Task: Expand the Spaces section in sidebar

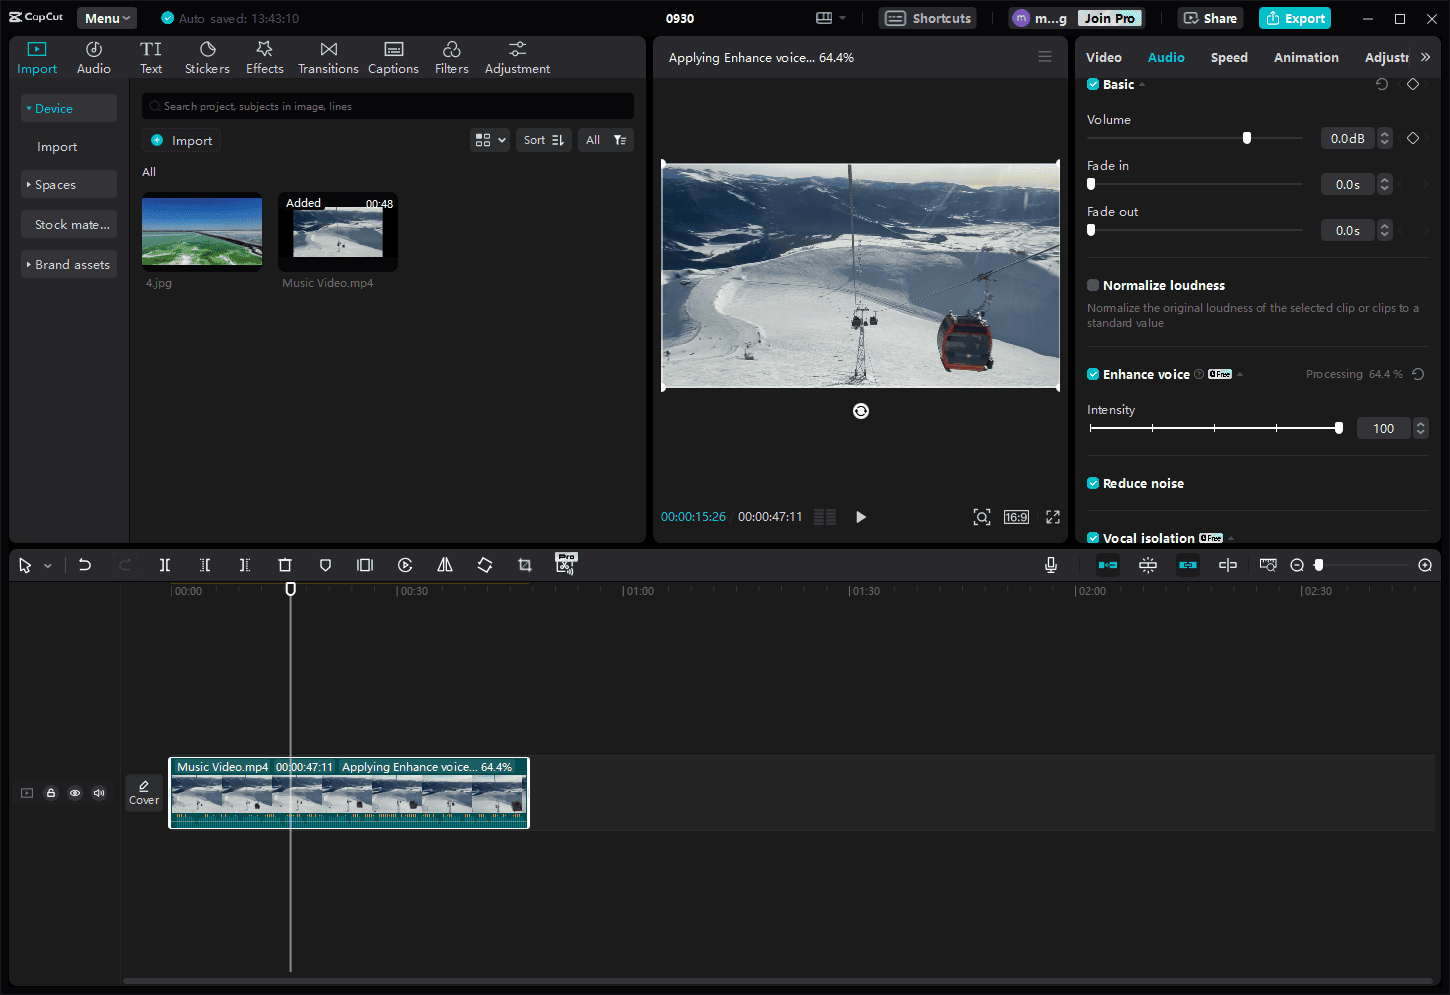Action: (68, 185)
